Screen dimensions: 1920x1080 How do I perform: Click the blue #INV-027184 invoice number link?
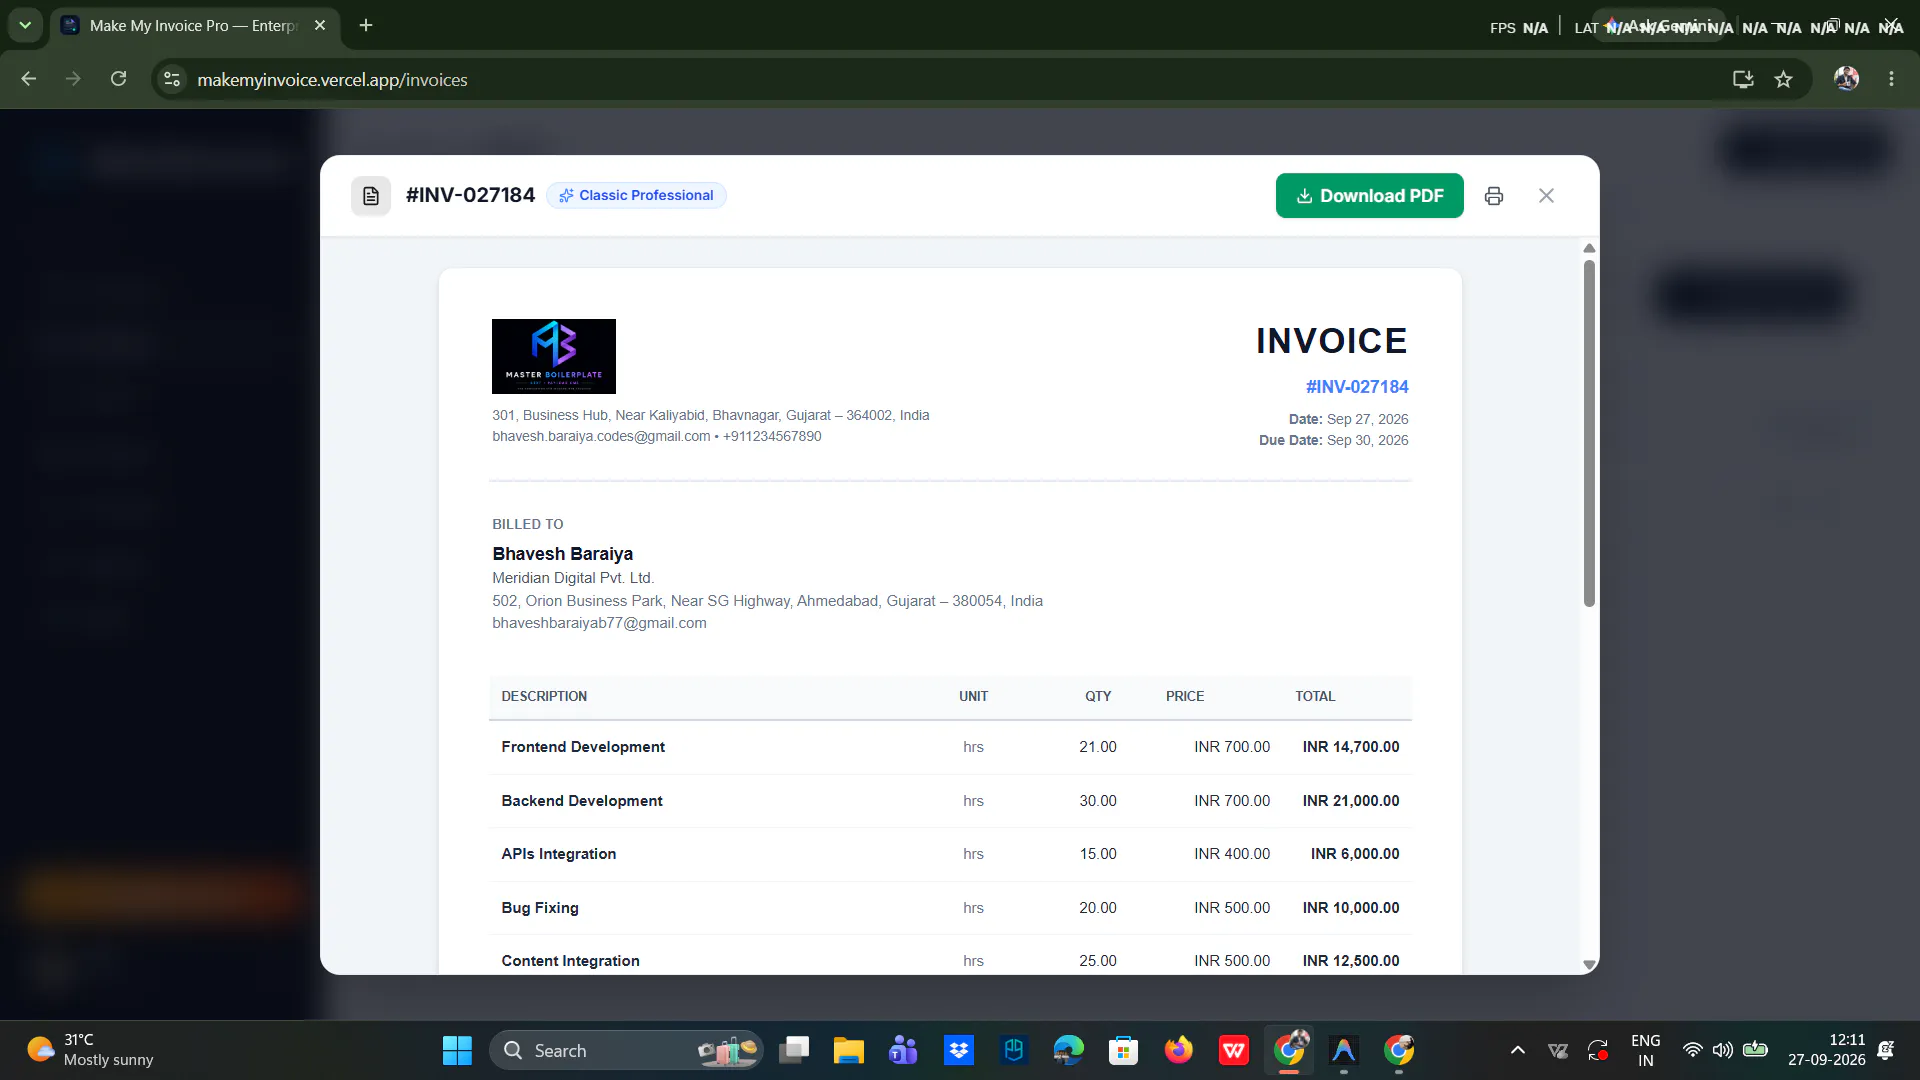(1357, 387)
